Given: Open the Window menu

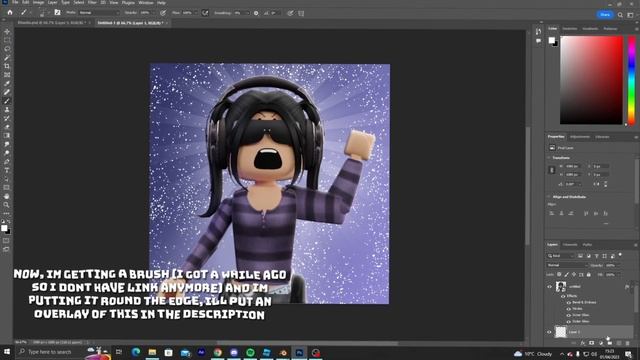Looking at the screenshot, I should 146,2.
